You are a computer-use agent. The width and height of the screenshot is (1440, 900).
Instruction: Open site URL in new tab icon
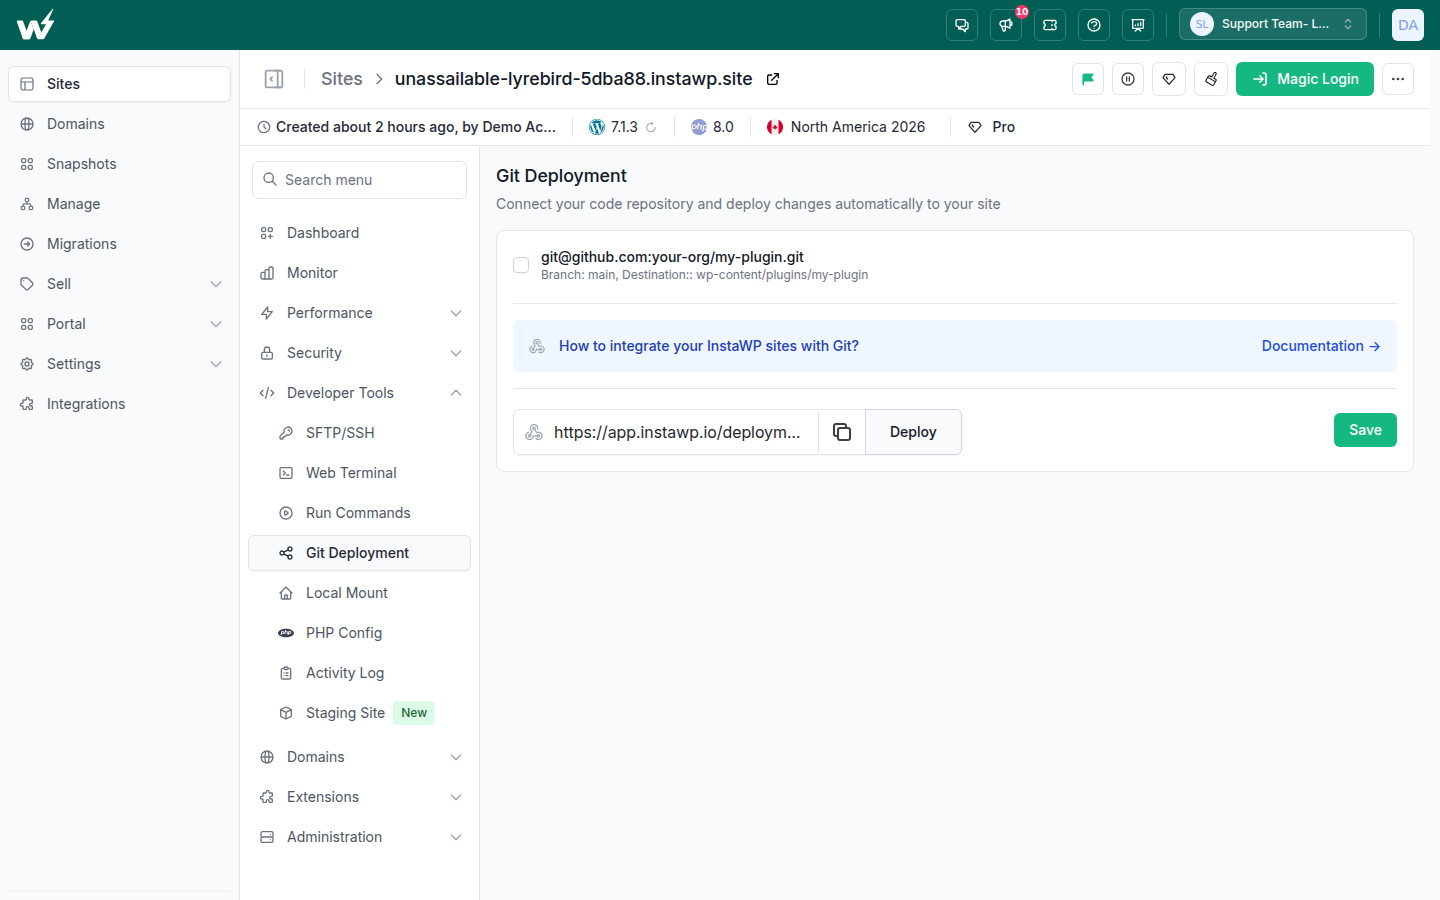pos(773,79)
